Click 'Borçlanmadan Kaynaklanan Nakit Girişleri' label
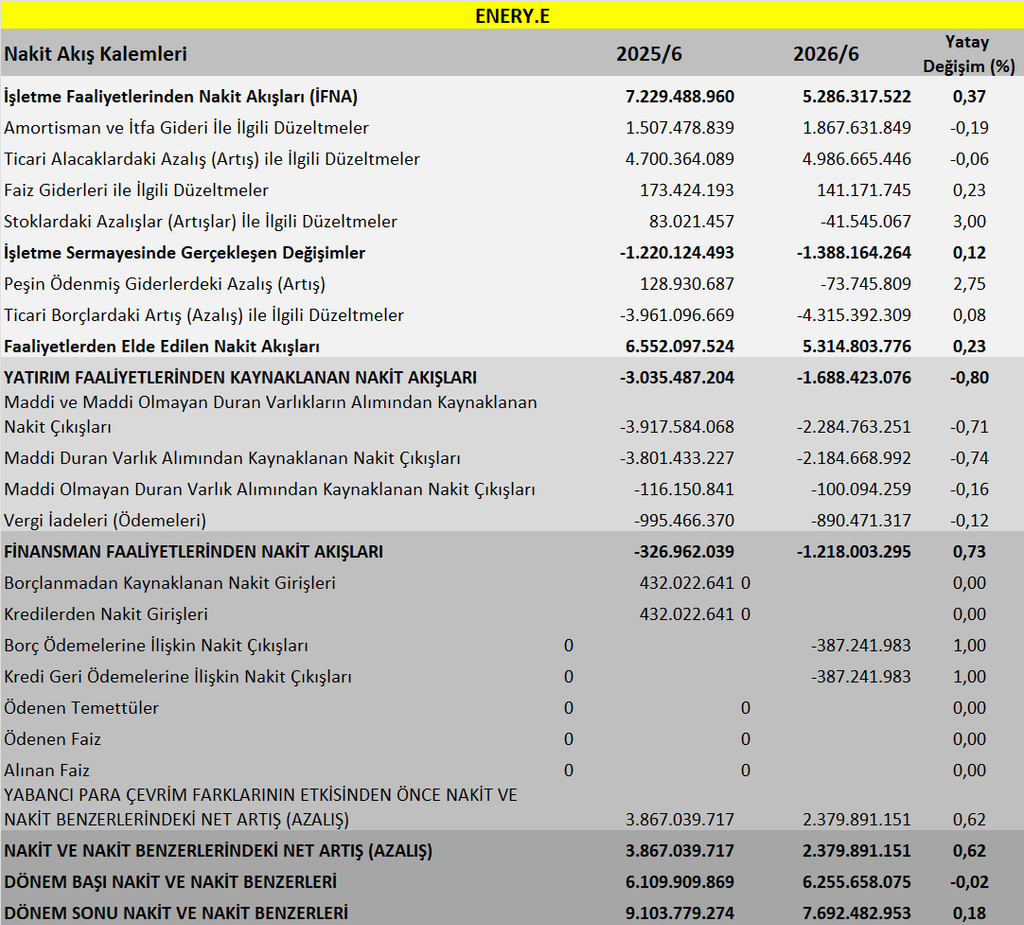Screen dimensions: 1024x925 coord(170,583)
